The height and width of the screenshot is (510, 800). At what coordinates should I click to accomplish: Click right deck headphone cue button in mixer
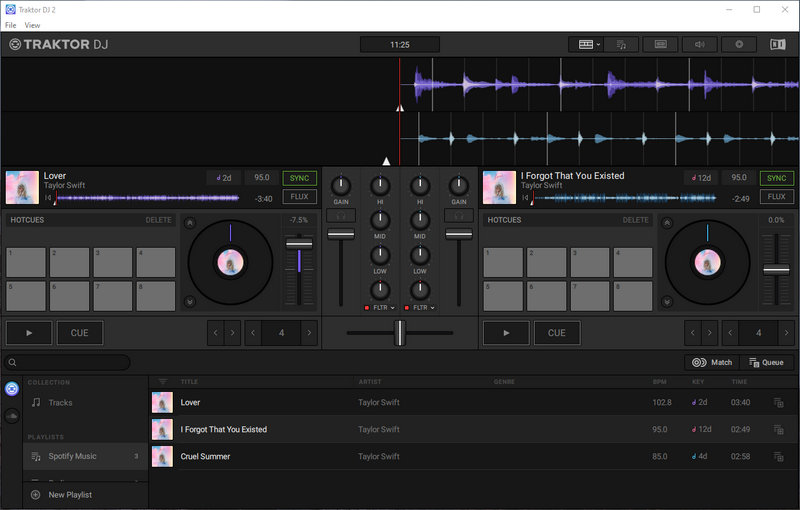click(x=459, y=216)
